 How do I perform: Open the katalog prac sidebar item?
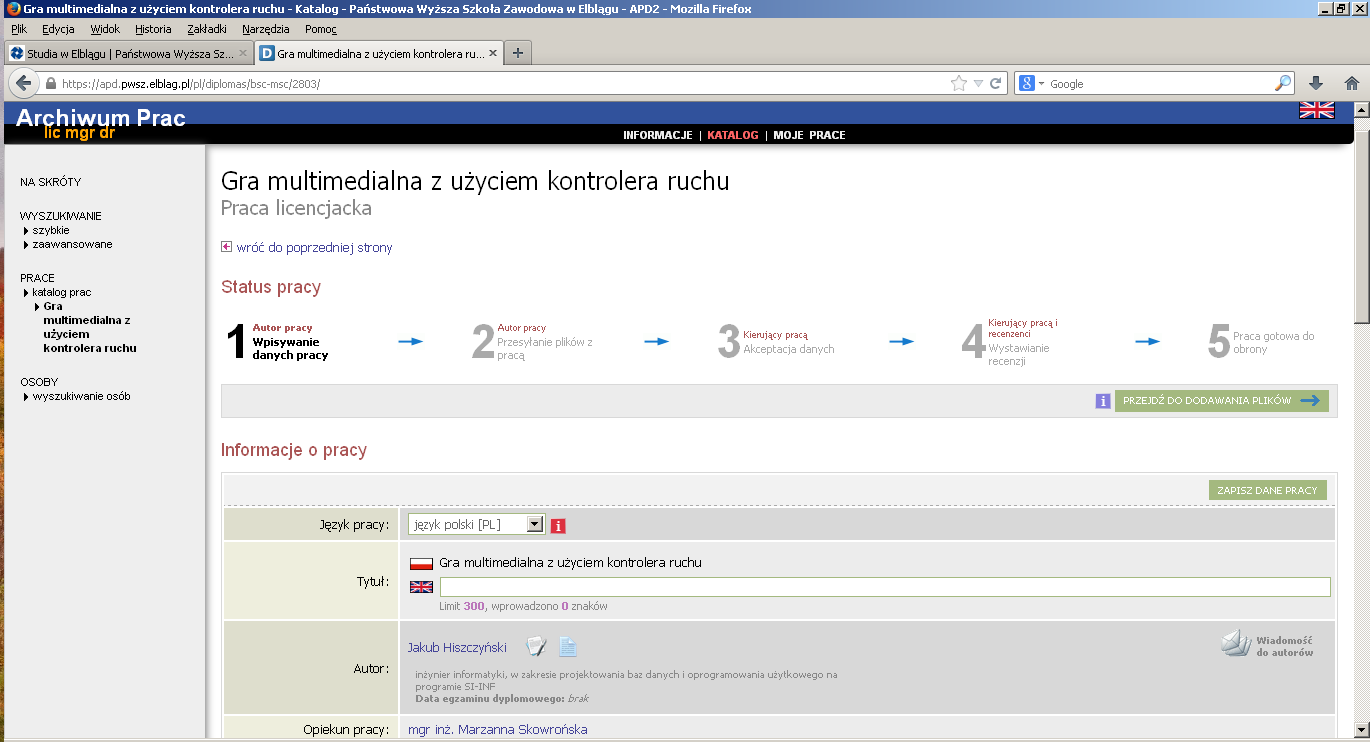point(61,292)
